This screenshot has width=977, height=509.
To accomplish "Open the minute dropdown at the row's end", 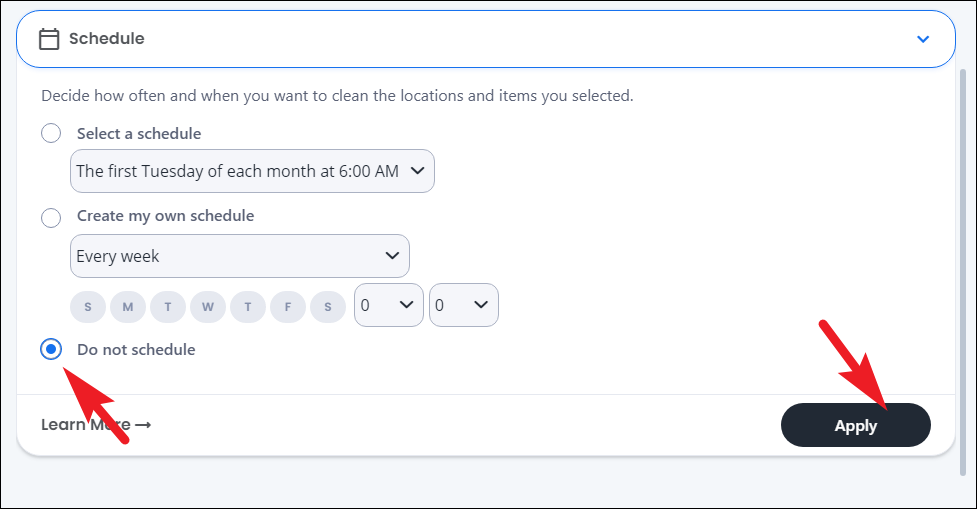I will pyautogui.click(x=464, y=305).
